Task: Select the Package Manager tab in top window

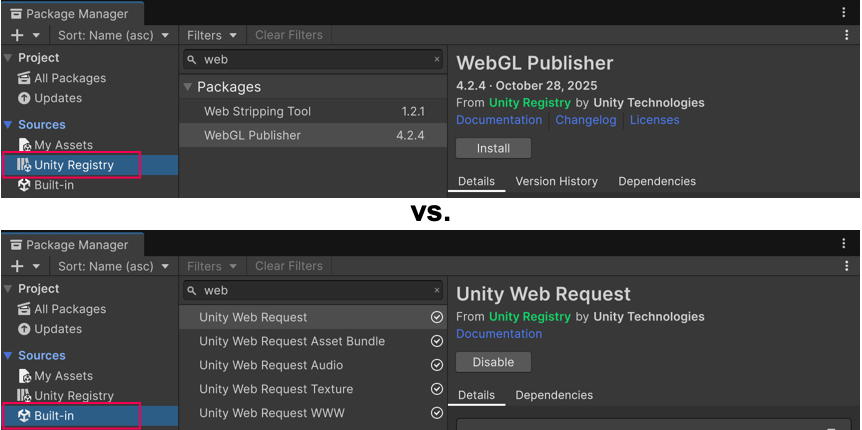Action: click(72, 14)
